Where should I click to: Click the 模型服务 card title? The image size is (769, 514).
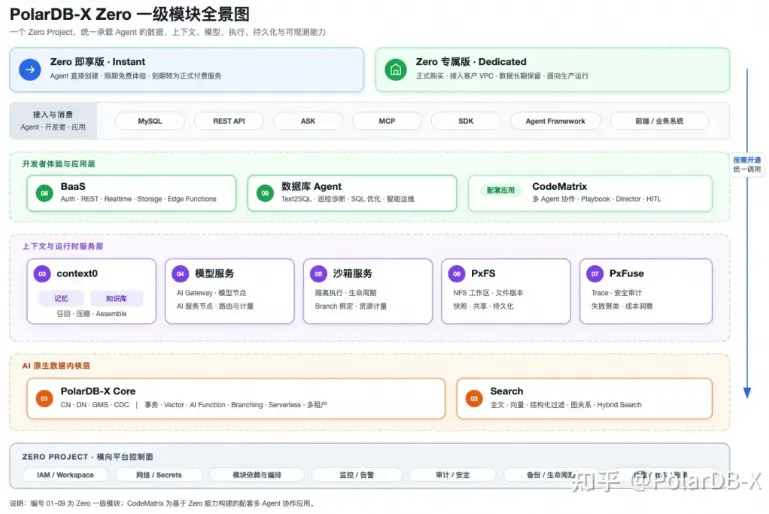click(215, 273)
